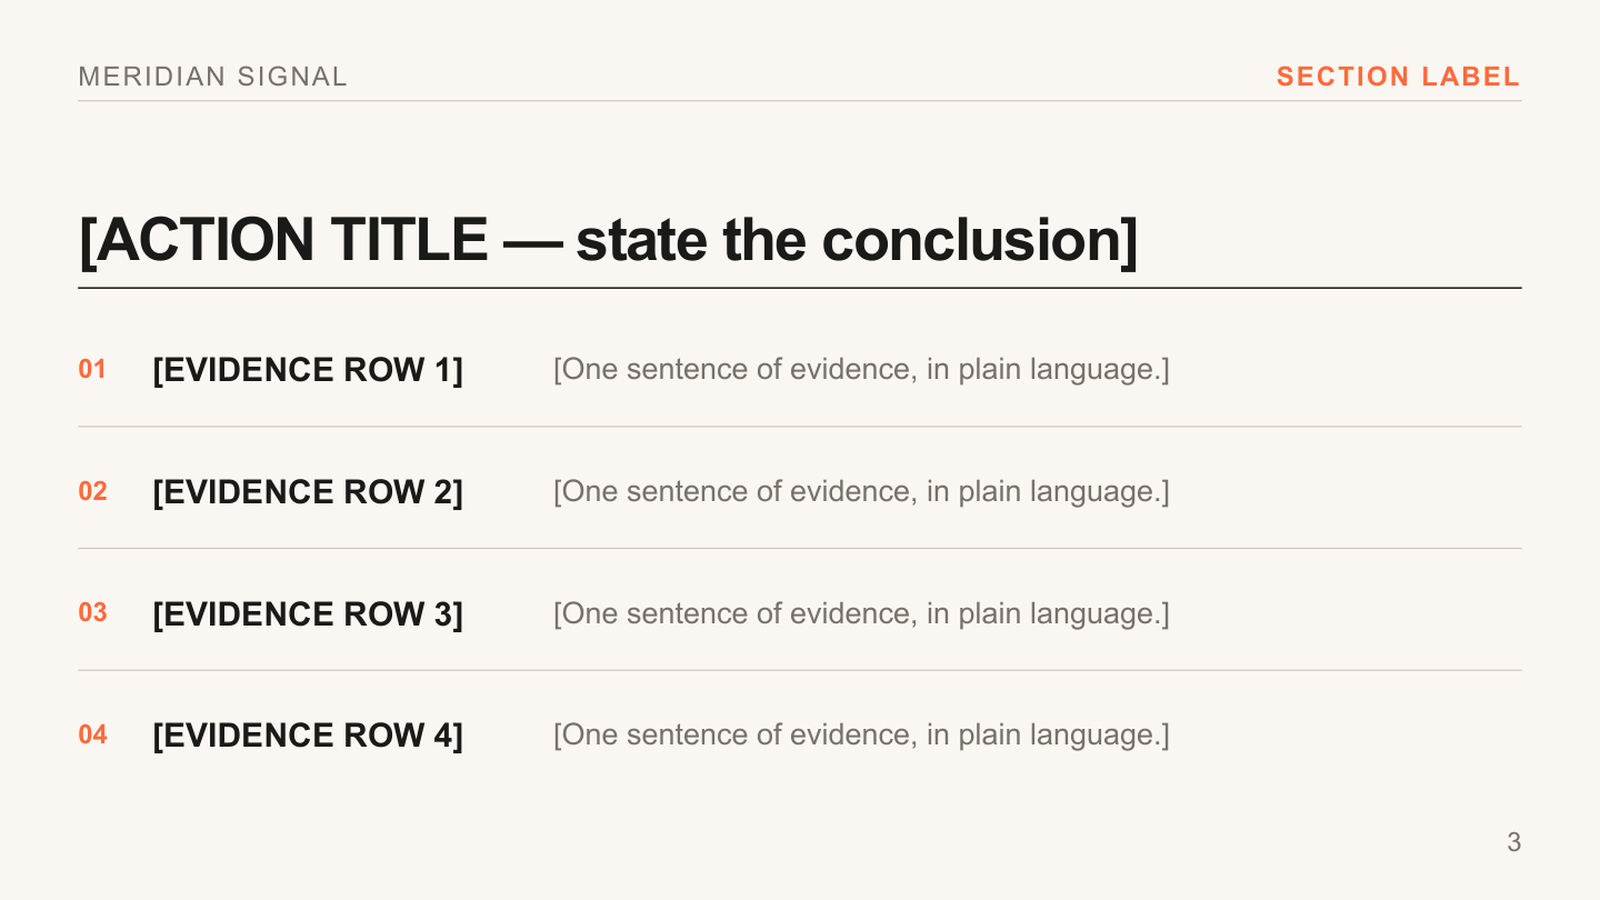Viewport: 1600px width, 900px height.
Task: Click the evidence sentence beside row 01
Action: 861,370
